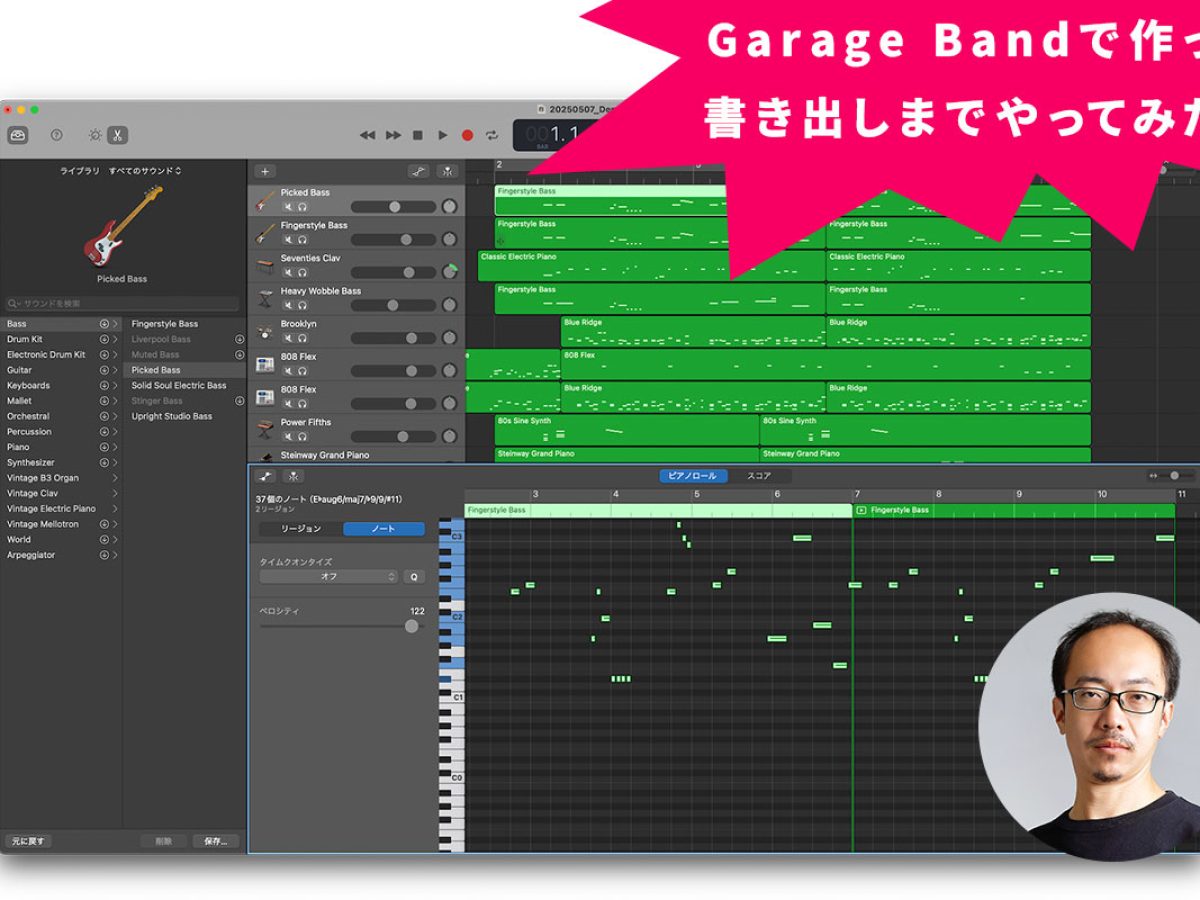Click the Picked Bass track instrument icon
Image resolution: width=1200 pixels, height=900 pixels.
[265, 201]
